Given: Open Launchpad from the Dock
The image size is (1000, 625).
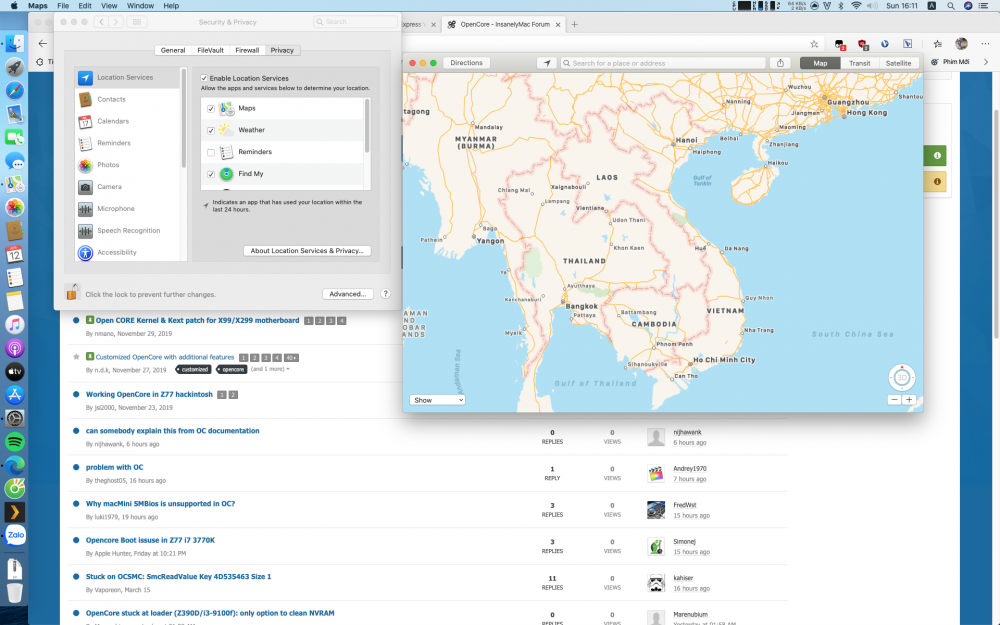Looking at the screenshot, I should click(x=15, y=67).
